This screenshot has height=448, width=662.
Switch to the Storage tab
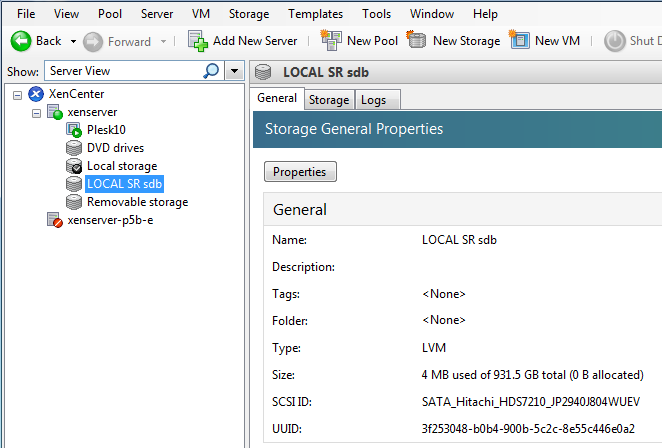tap(328, 100)
